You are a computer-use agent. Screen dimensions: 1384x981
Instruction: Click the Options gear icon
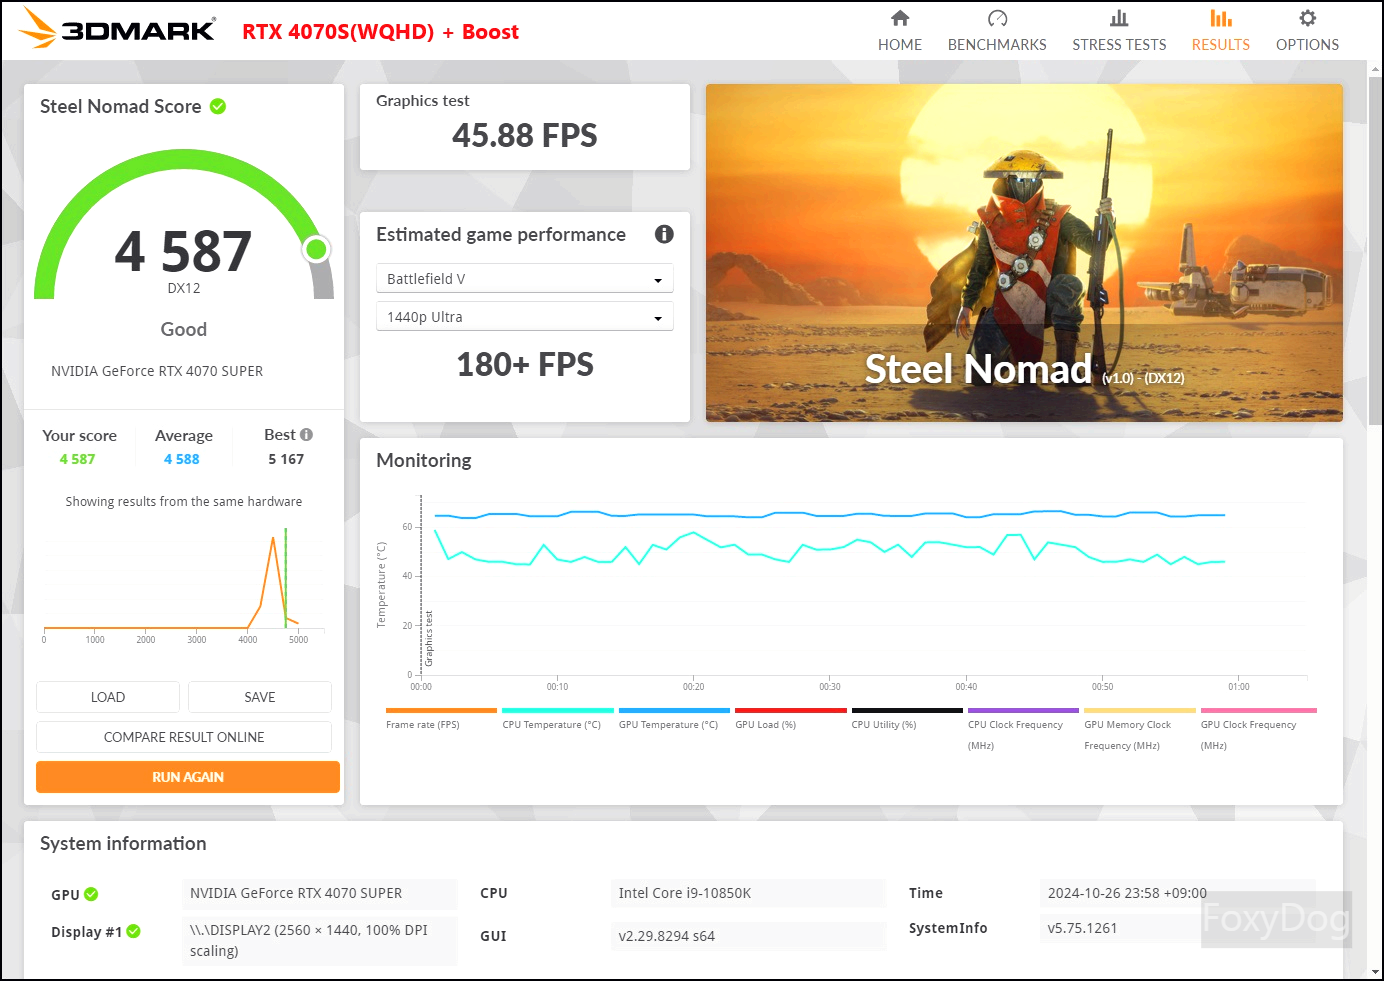coord(1307,18)
